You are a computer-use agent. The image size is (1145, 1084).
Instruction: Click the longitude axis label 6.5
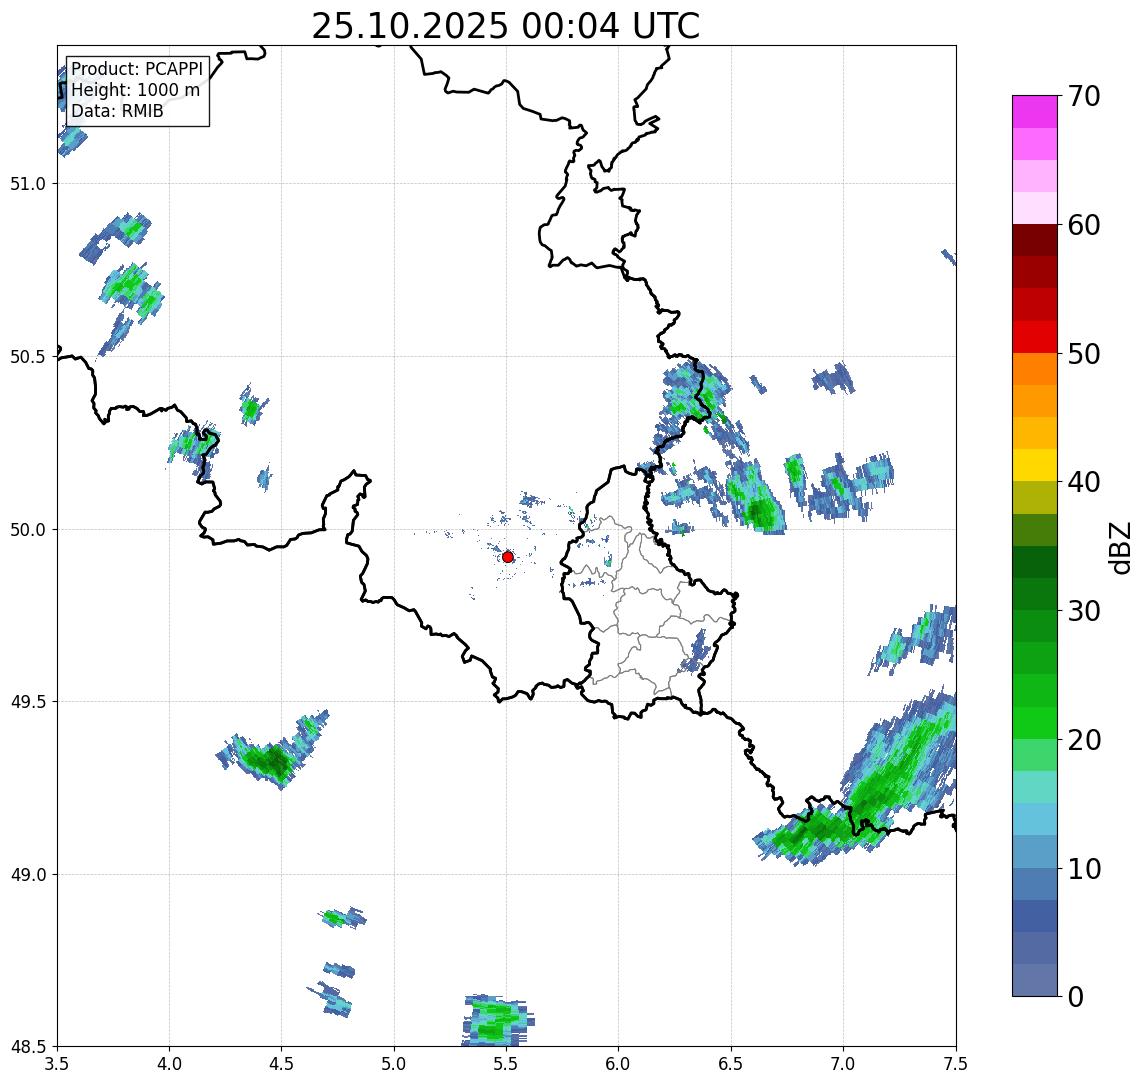coord(731,1064)
